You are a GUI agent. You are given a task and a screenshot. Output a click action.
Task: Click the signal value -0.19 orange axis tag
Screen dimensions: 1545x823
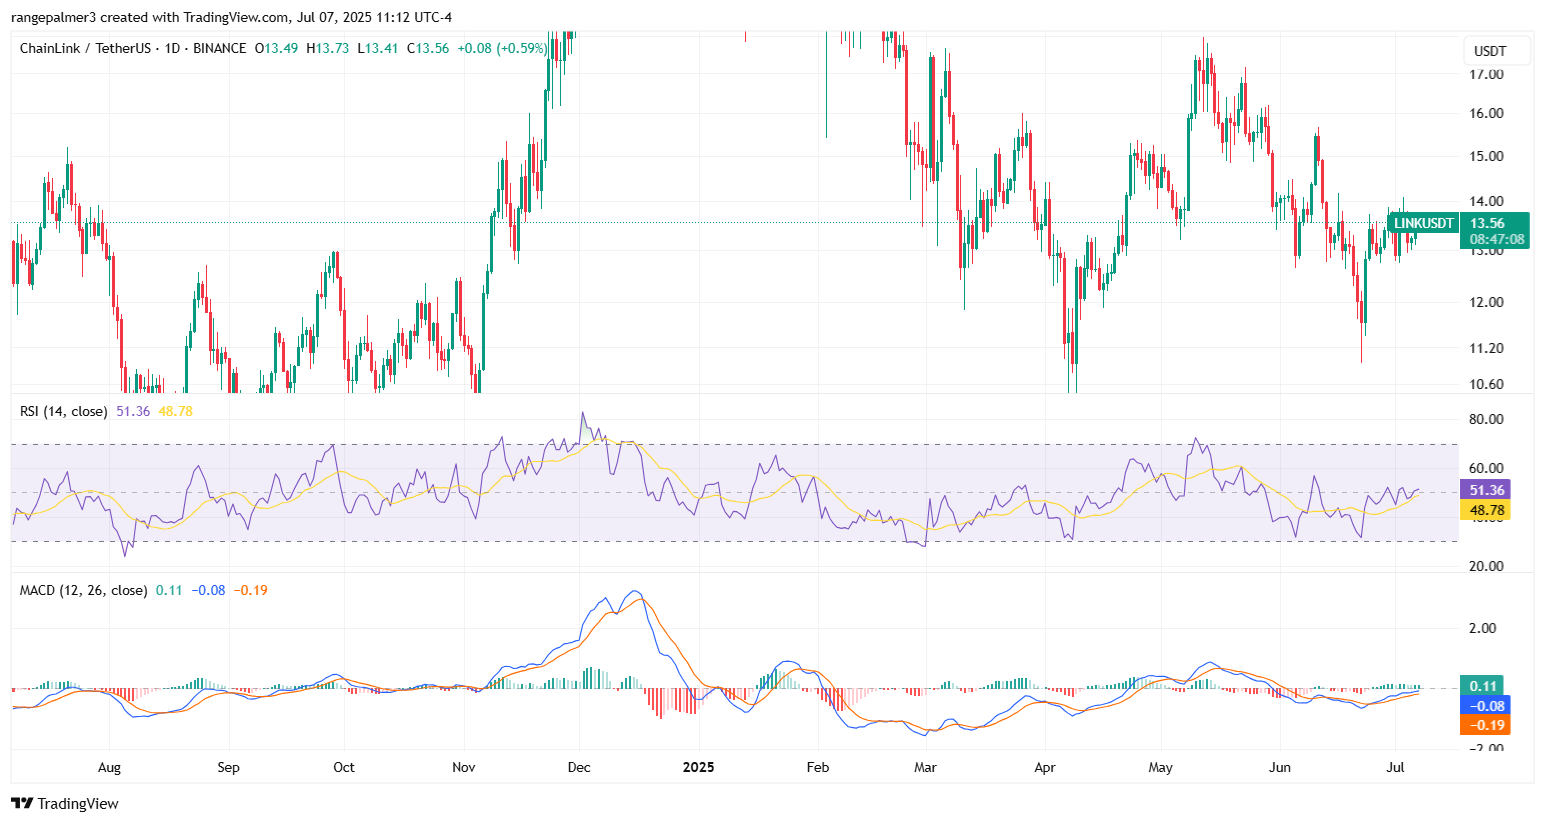tap(1486, 725)
